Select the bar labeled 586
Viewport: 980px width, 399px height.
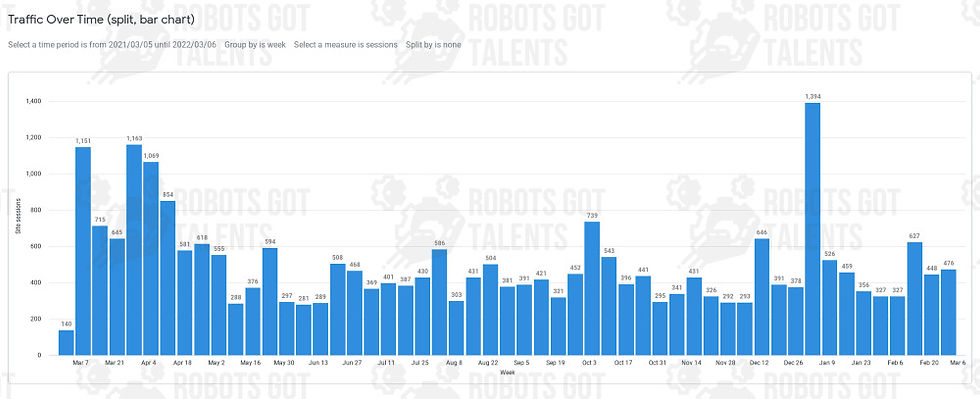pyautogui.click(x=439, y=302)
